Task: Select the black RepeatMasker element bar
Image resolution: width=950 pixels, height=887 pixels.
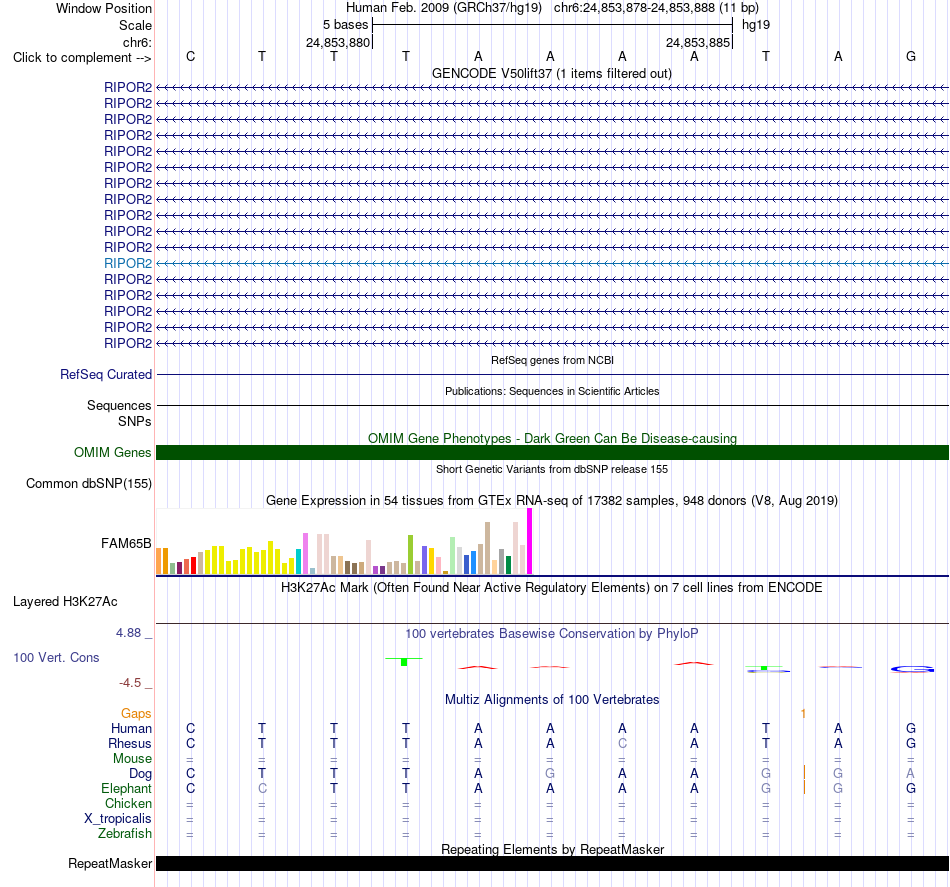Action: pos(552,863)
